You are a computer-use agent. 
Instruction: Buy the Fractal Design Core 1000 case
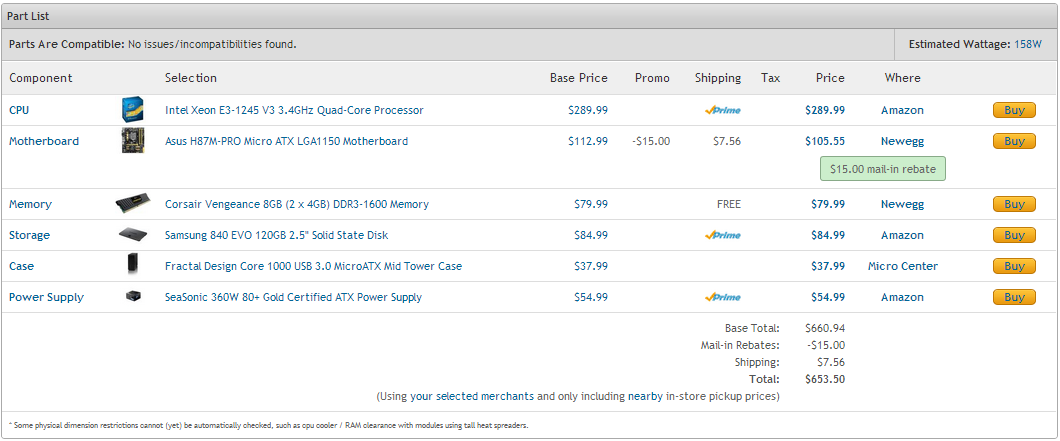pyautogui.click(x=1014, y=266)
